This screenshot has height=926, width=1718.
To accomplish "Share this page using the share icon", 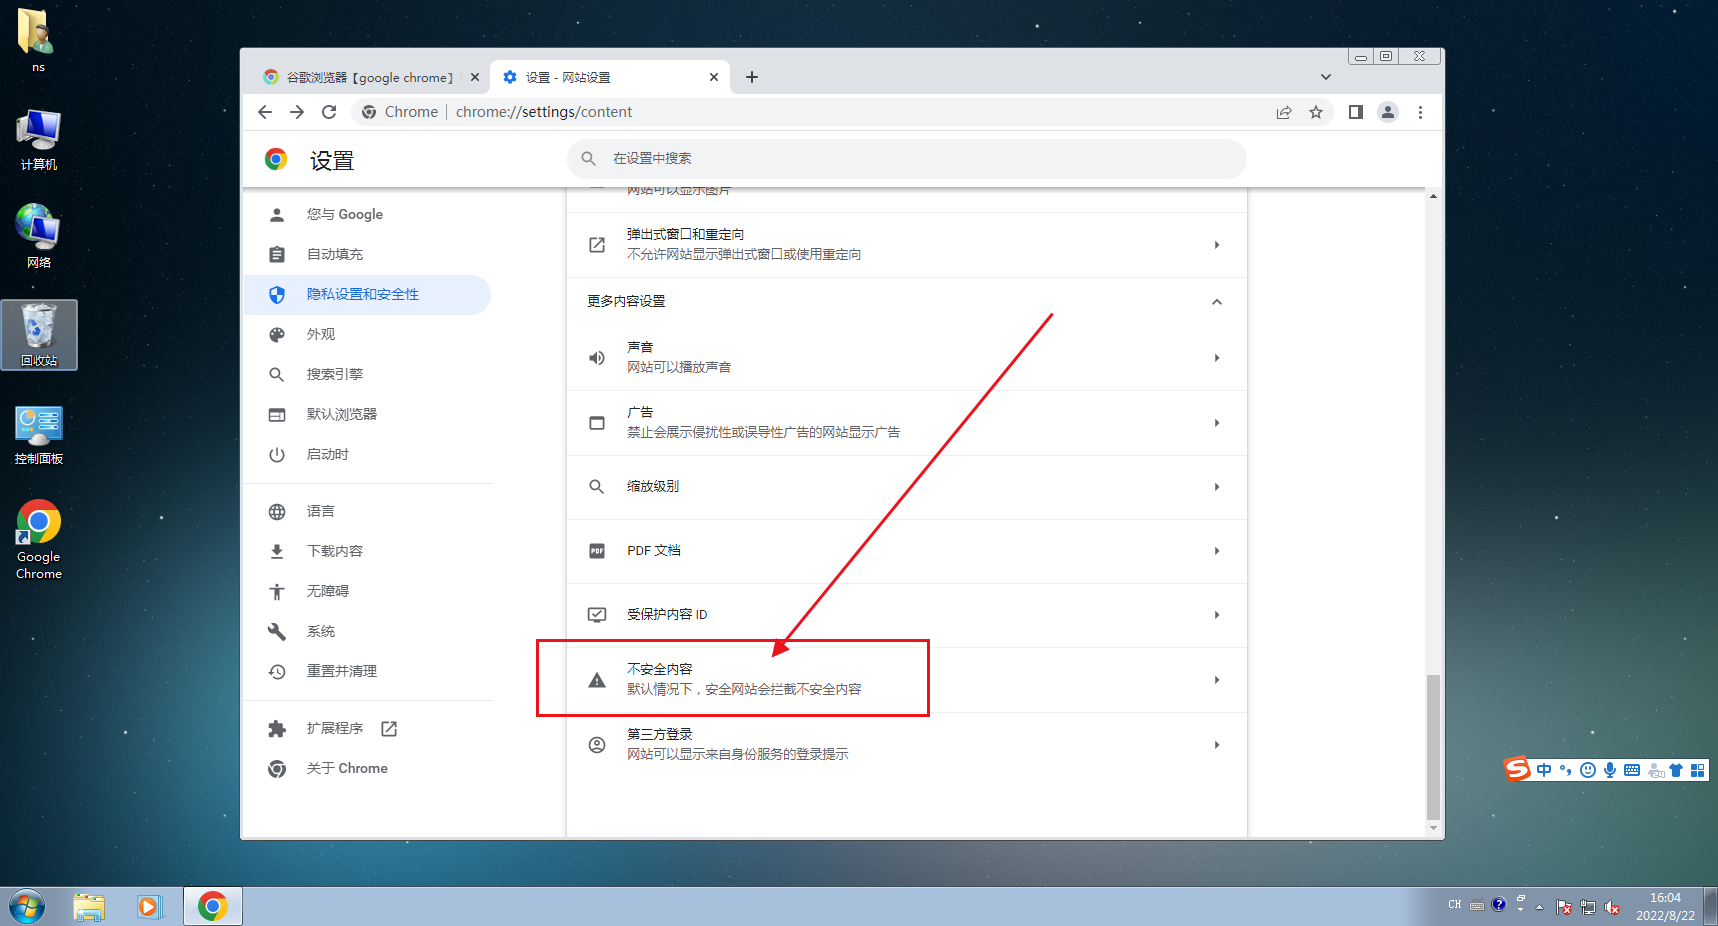I will [x=1283, y=112].
